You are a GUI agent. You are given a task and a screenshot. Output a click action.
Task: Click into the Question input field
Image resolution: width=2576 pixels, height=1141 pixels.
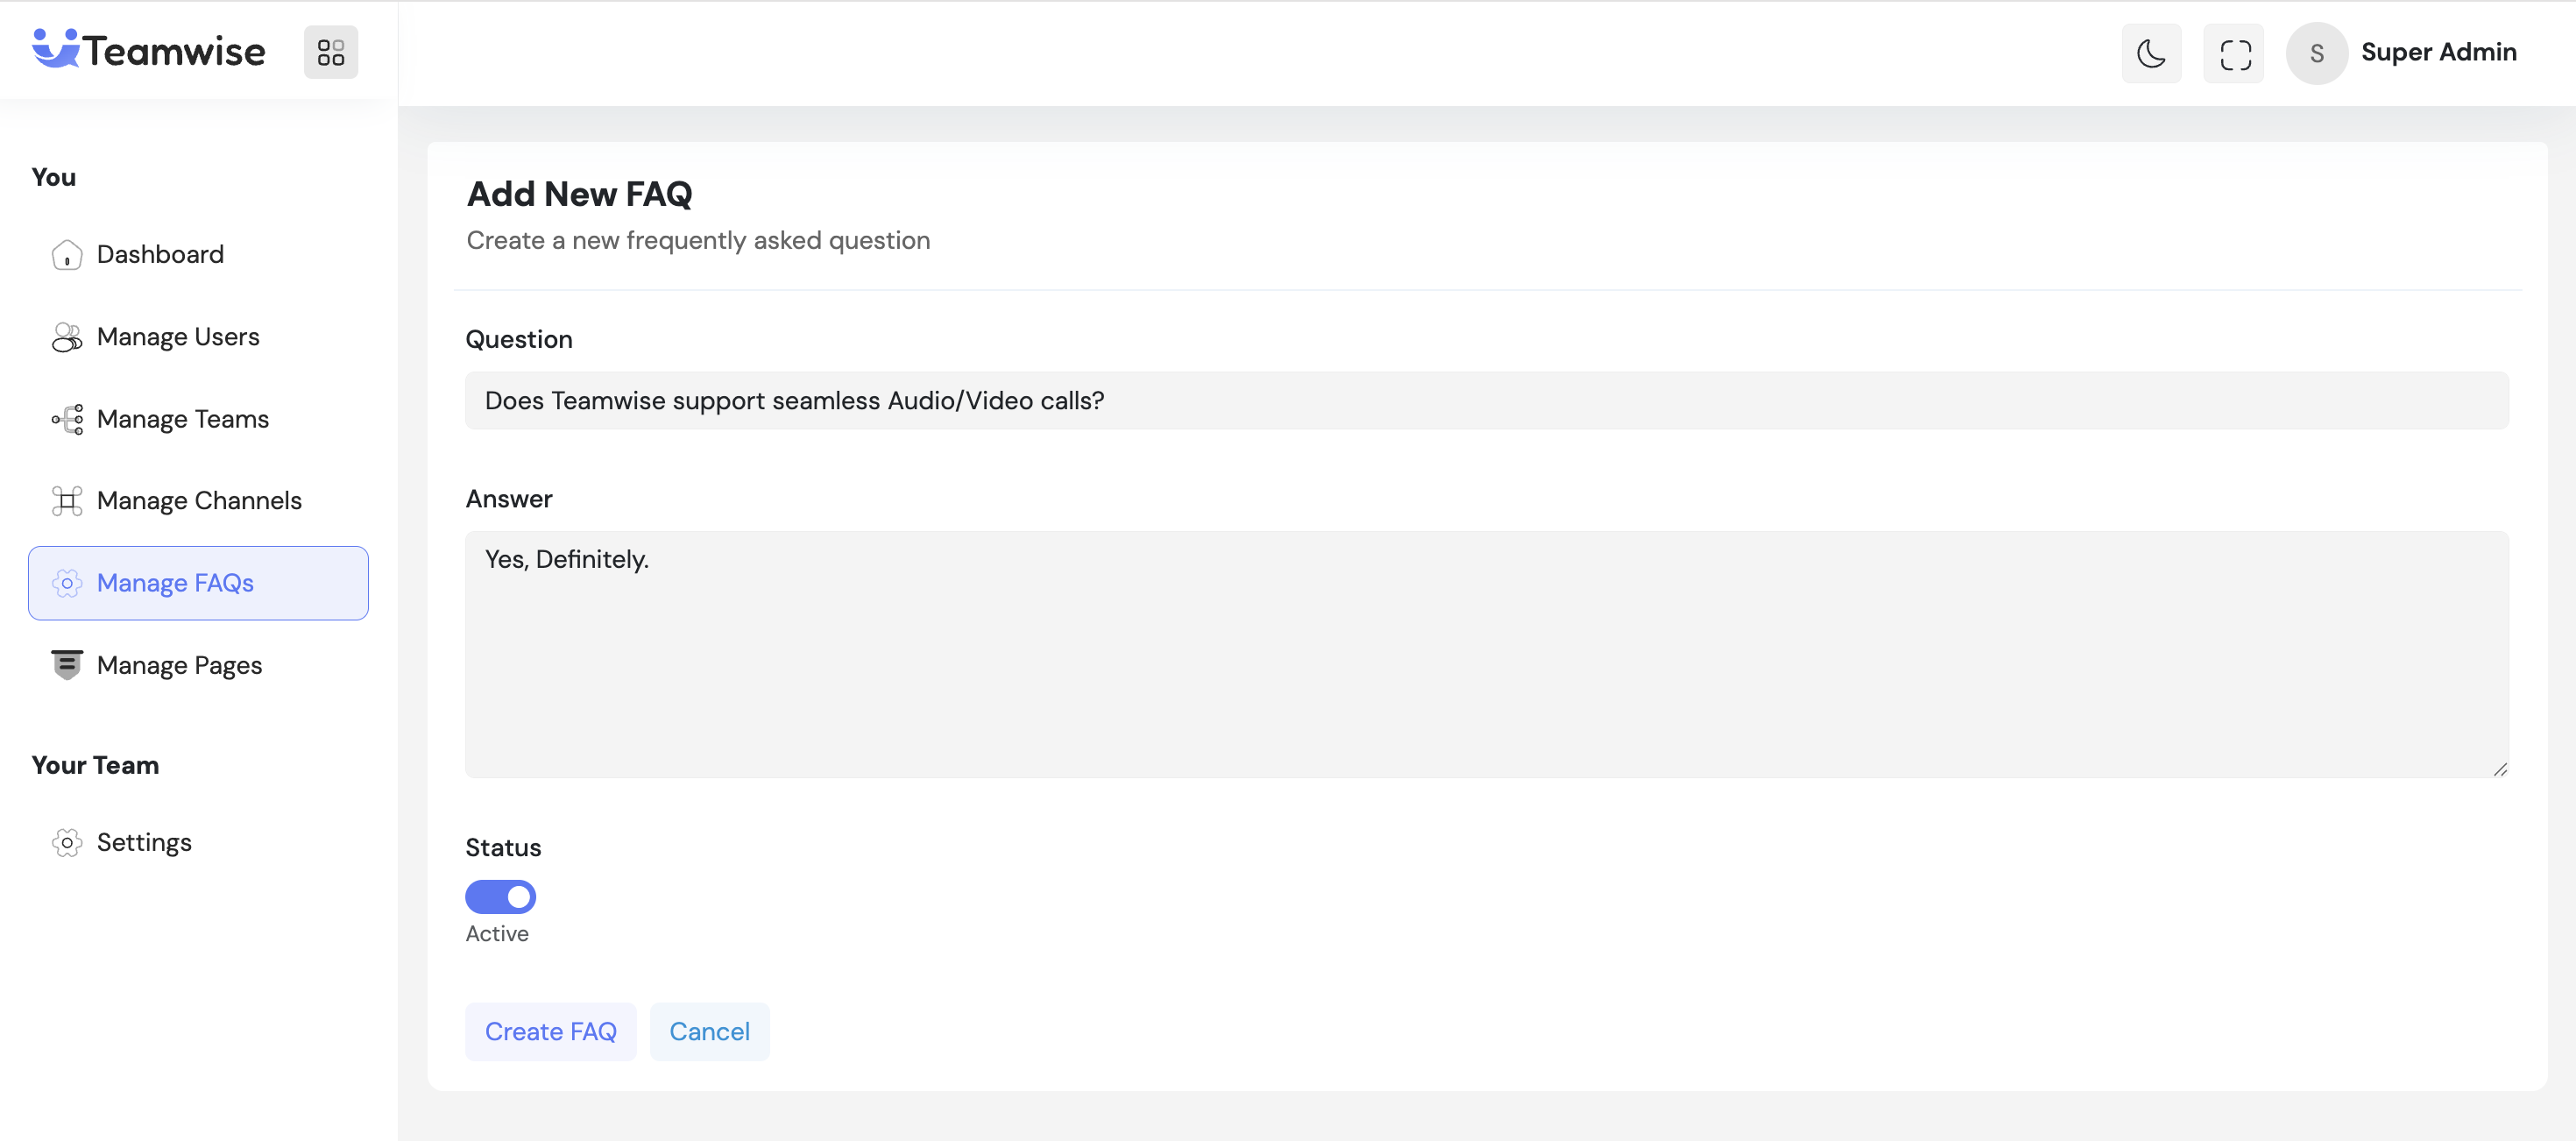pyautogui.click(x=1486, y=401)
